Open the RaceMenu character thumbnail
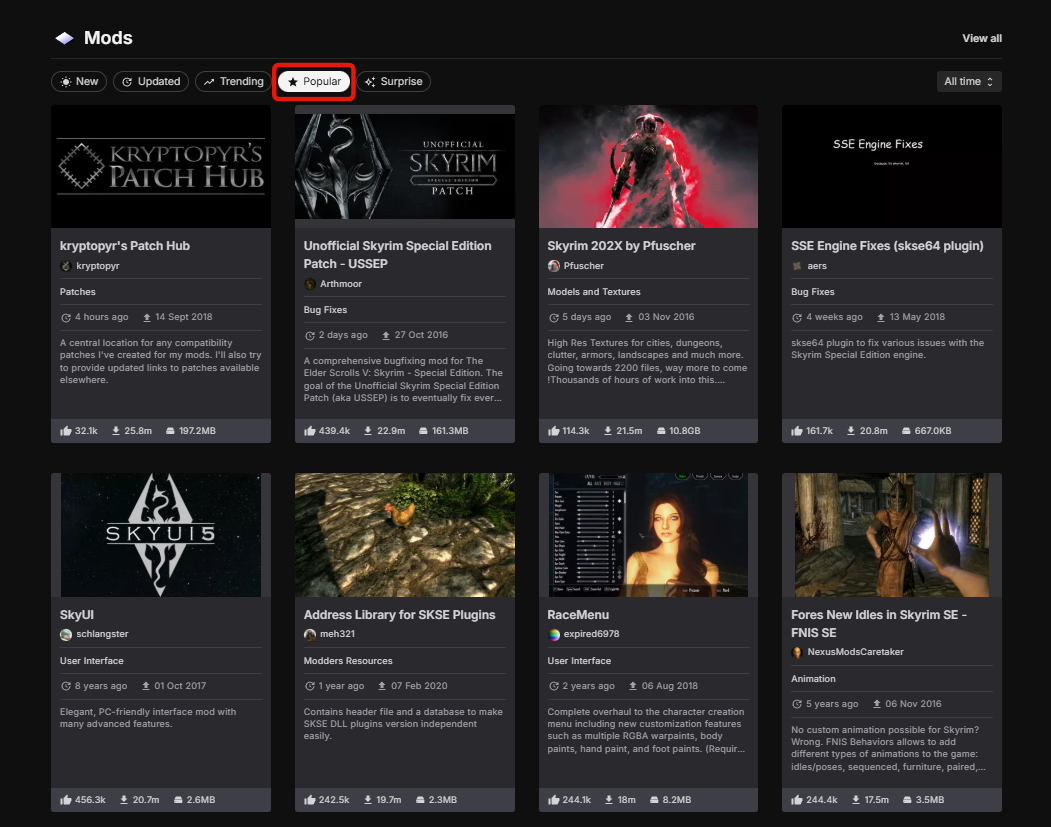Viewport: 1051px width, 827px height. click(648, 535)
